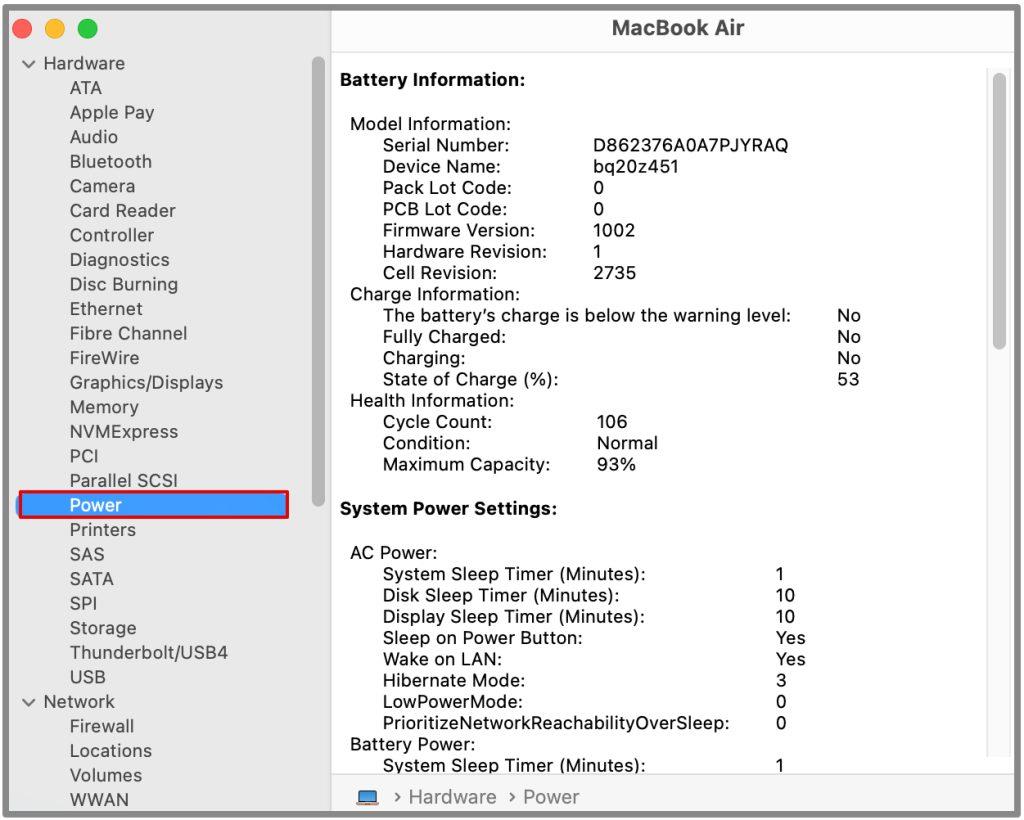Screen dimensions: 1024x820
Task: Select Volumes under Network
Action: [106, 776]
